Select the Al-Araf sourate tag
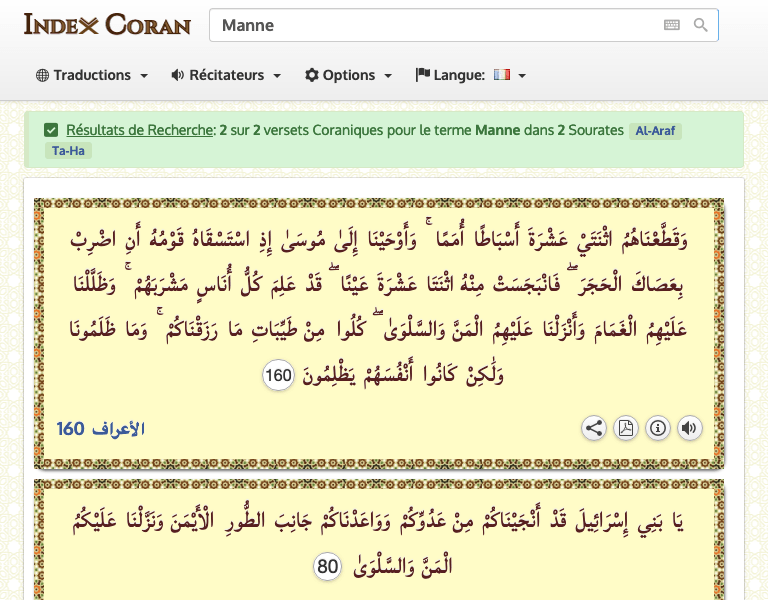Viewport: 768px width, 600px height. tap(656, 131)
